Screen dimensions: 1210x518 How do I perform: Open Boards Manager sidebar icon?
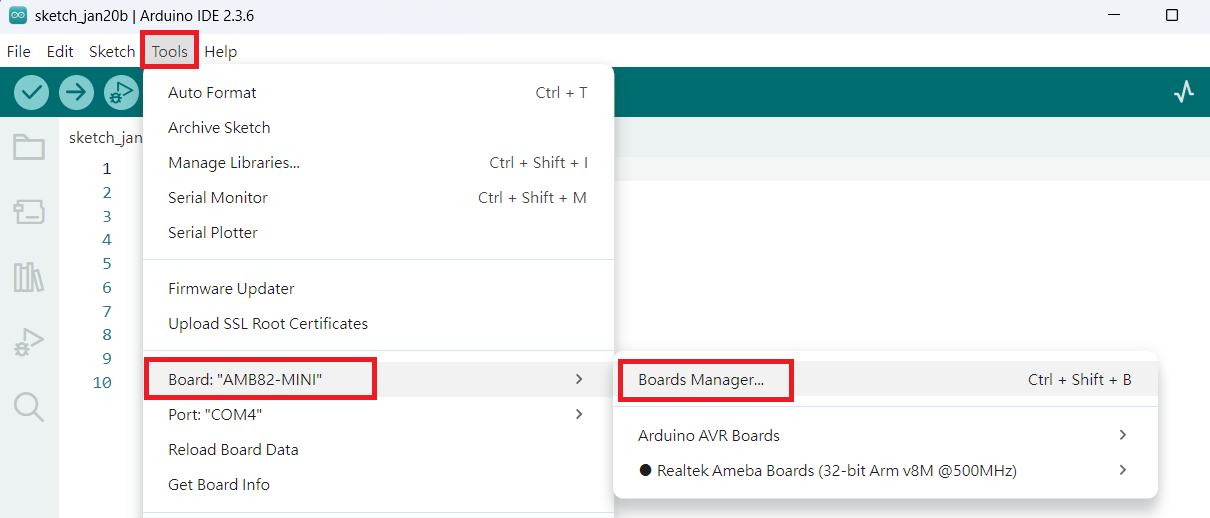point(29,212)
